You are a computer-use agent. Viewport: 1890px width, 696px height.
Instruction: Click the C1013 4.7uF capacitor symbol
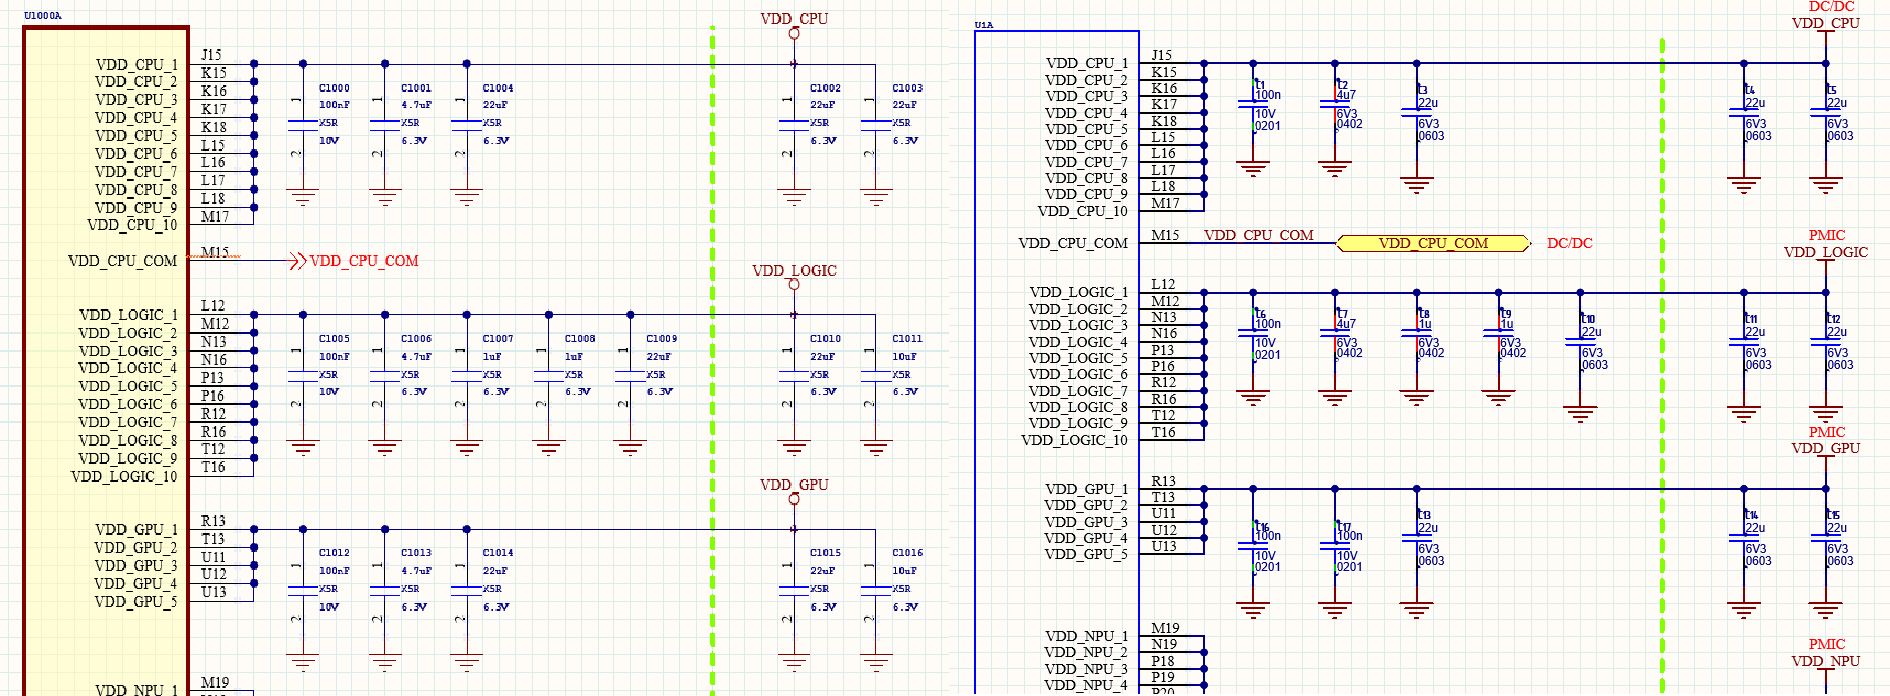(x=385, y=590)
